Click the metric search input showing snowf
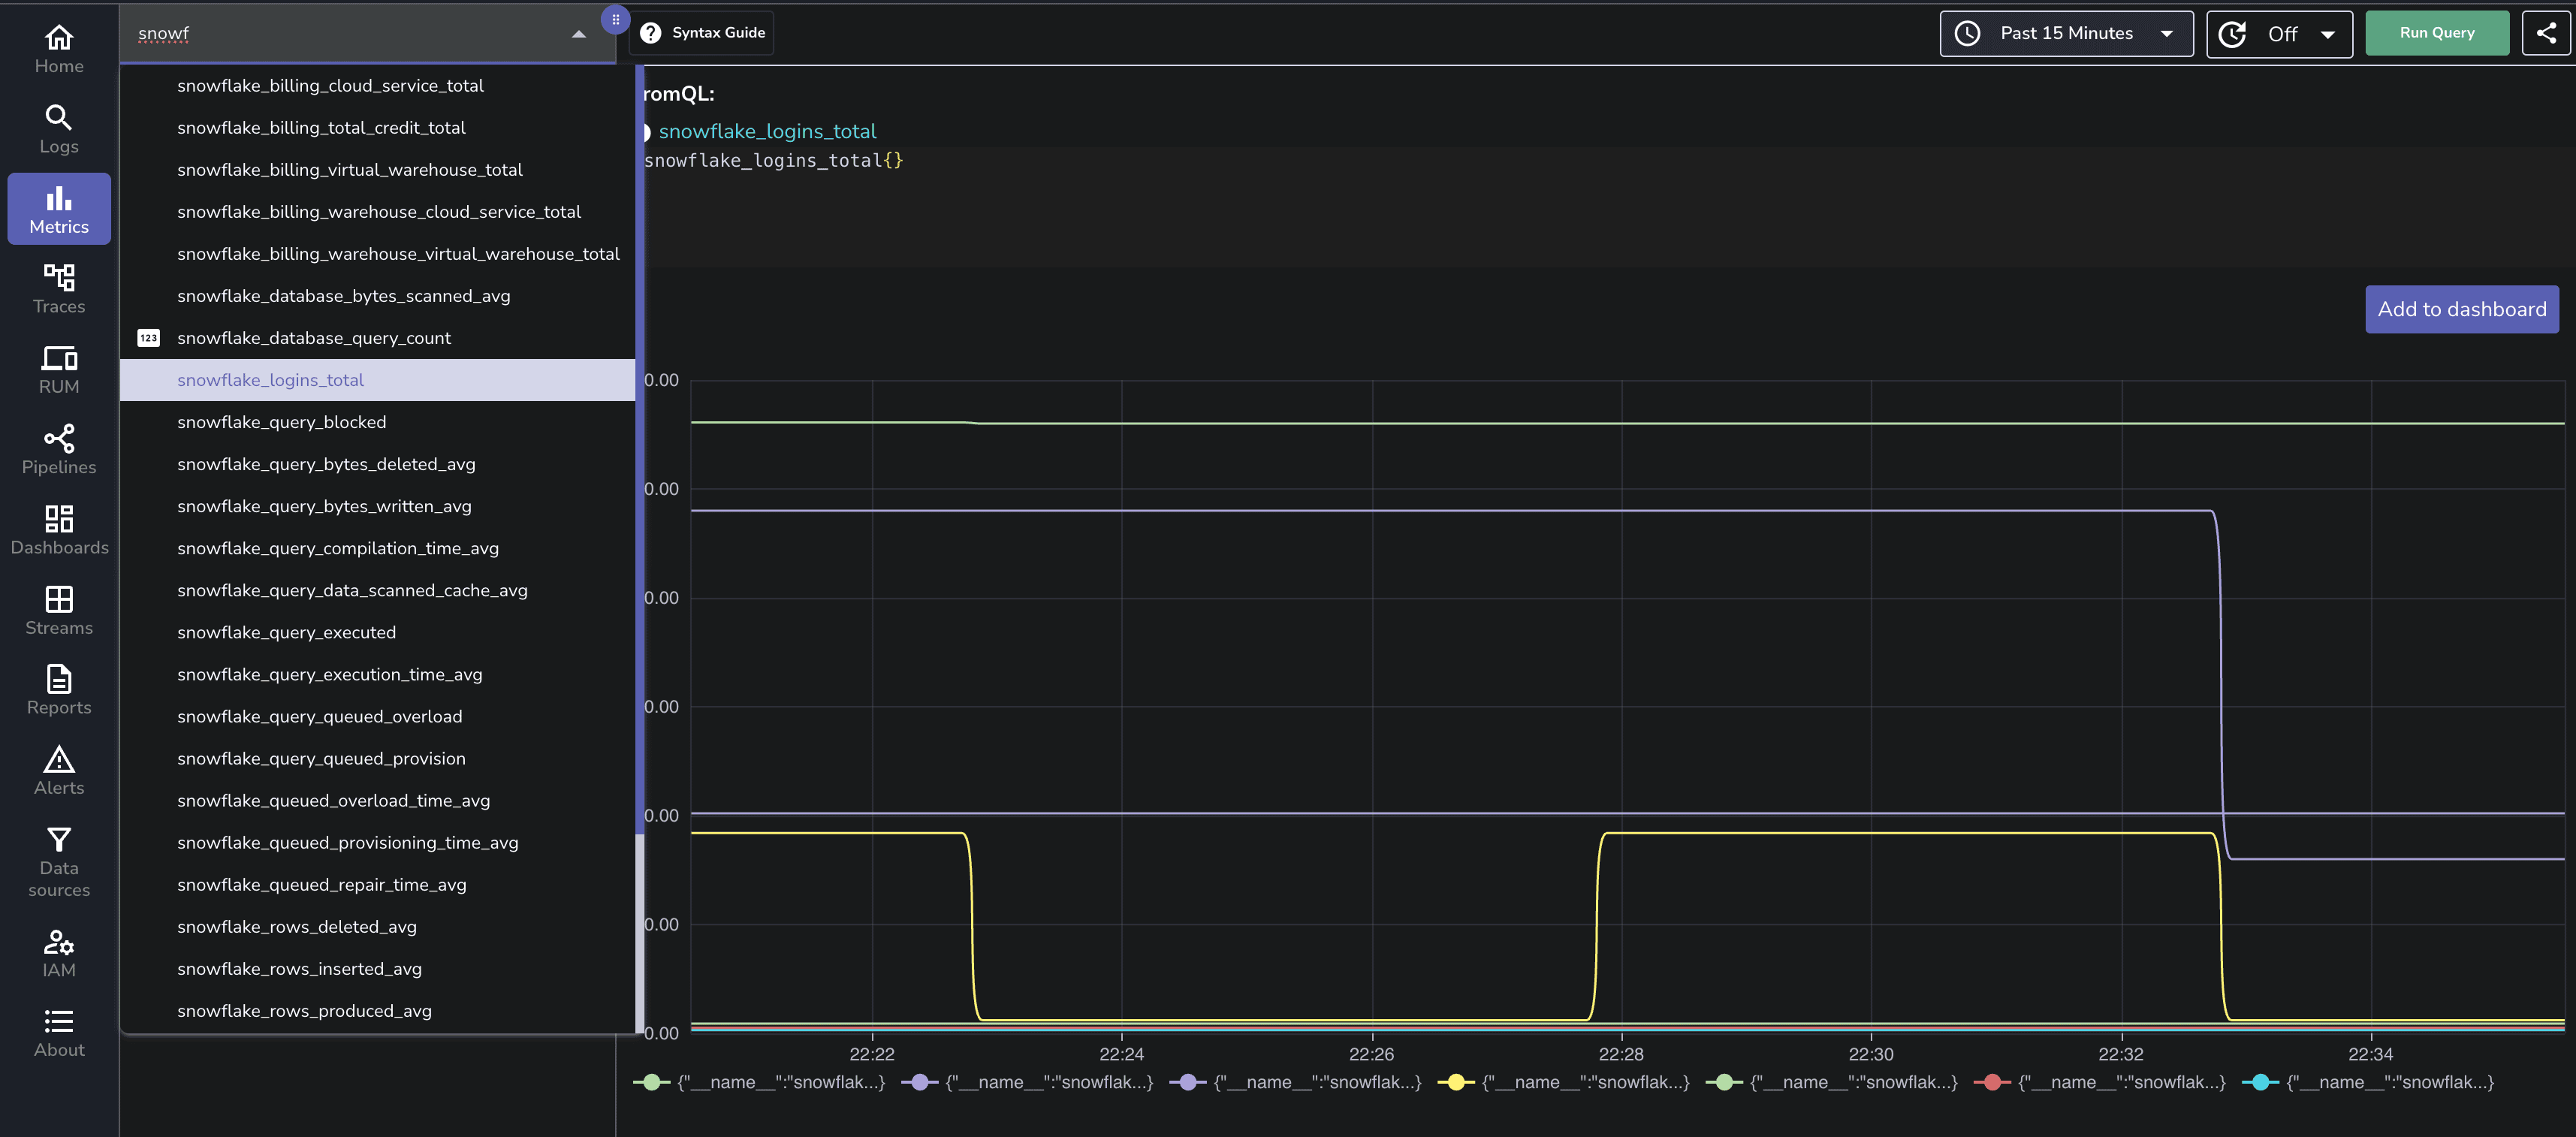The width and height of the screenshot is (2576, 1137). [x=350, y=33]
